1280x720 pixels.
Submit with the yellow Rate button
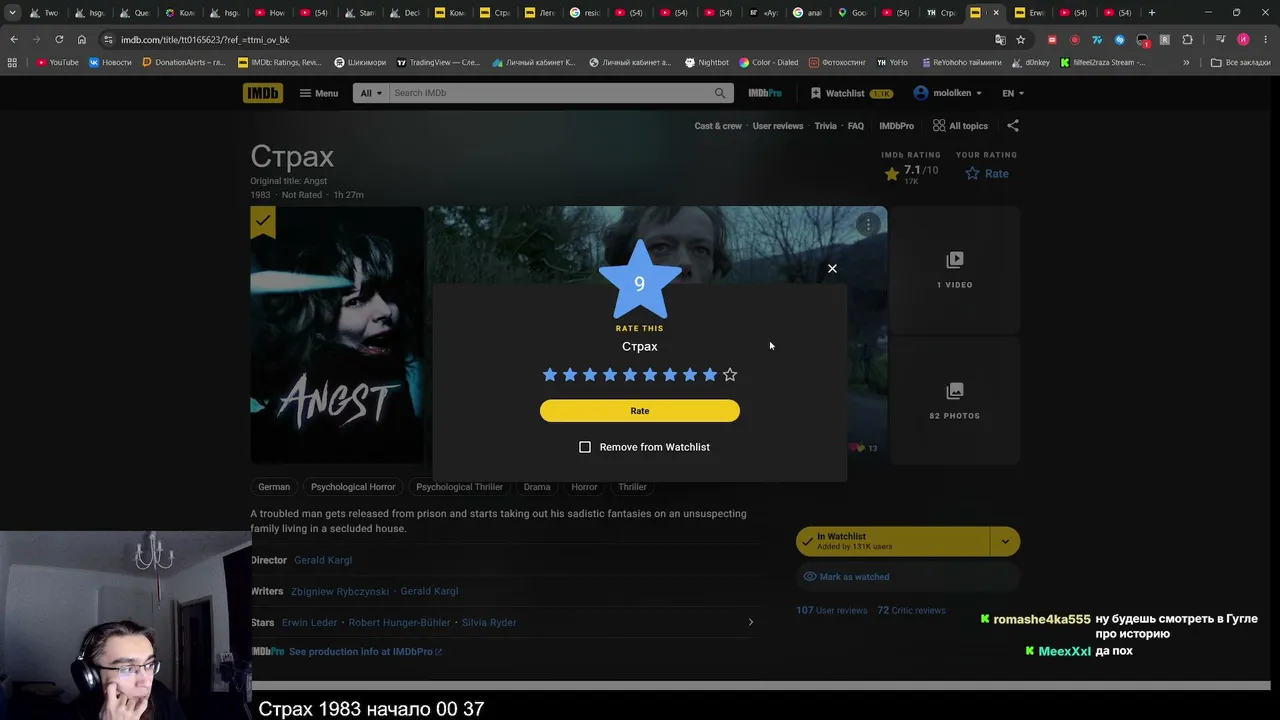coord(640,411)
